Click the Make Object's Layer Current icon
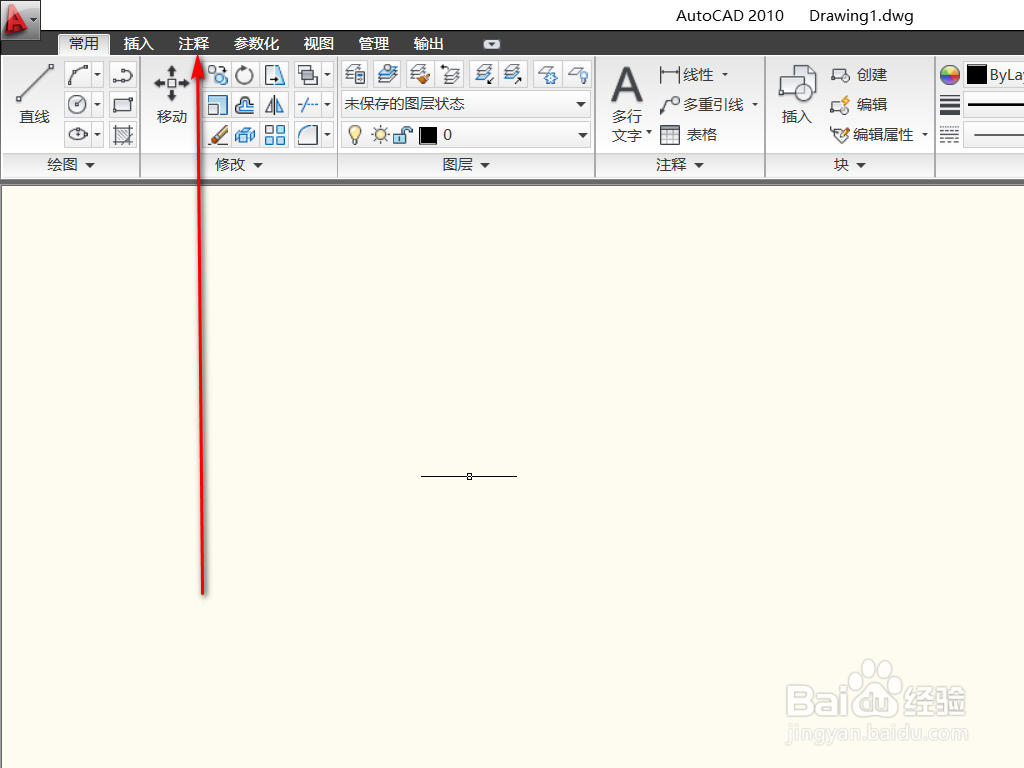1024x768 pixels. tap(387, 74)
